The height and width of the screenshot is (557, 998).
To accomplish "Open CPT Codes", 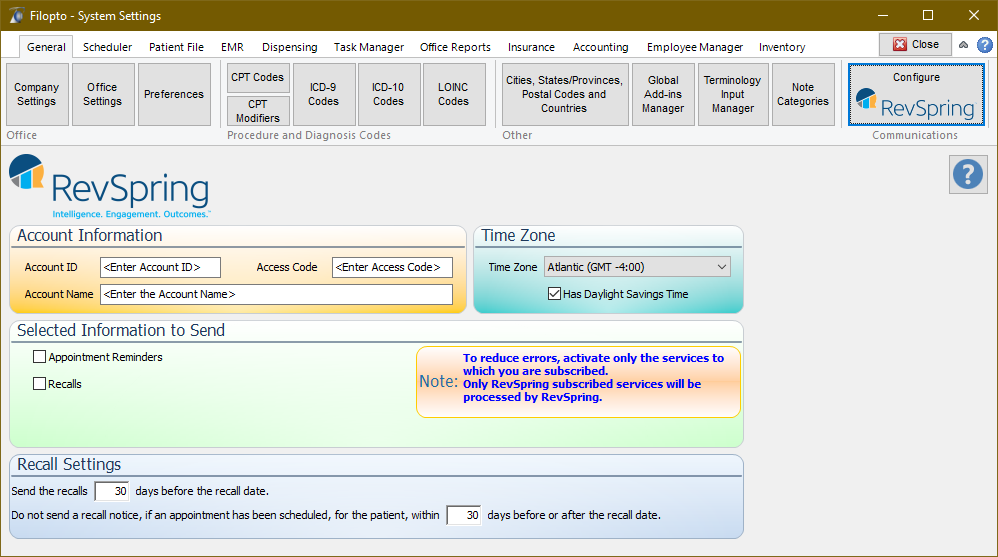I will (x=258, y=78).
